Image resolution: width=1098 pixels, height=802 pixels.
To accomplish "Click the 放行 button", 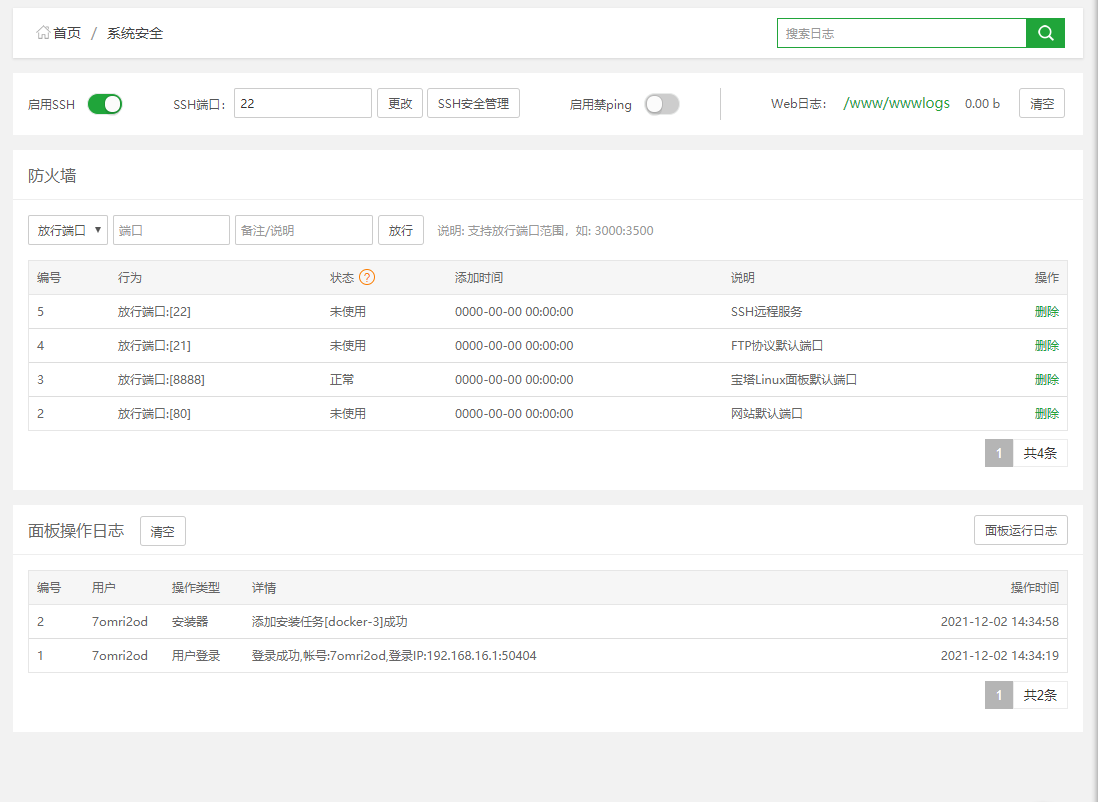I will (401, 230).
